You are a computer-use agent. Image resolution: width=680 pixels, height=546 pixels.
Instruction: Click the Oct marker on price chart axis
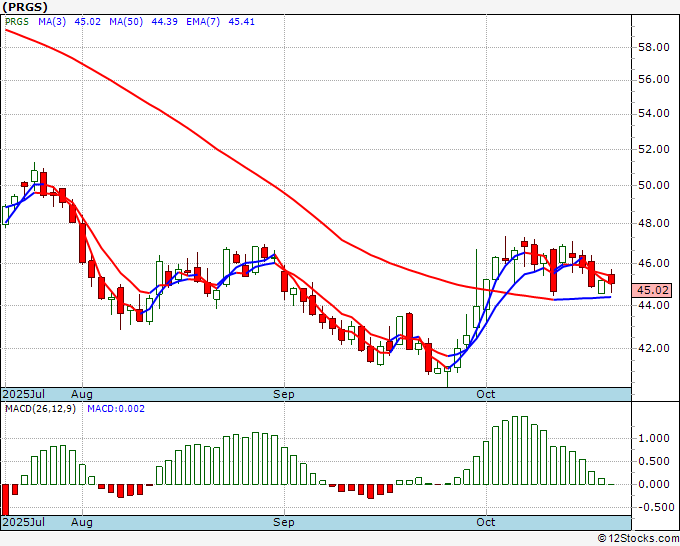click(x=487, y=394)
